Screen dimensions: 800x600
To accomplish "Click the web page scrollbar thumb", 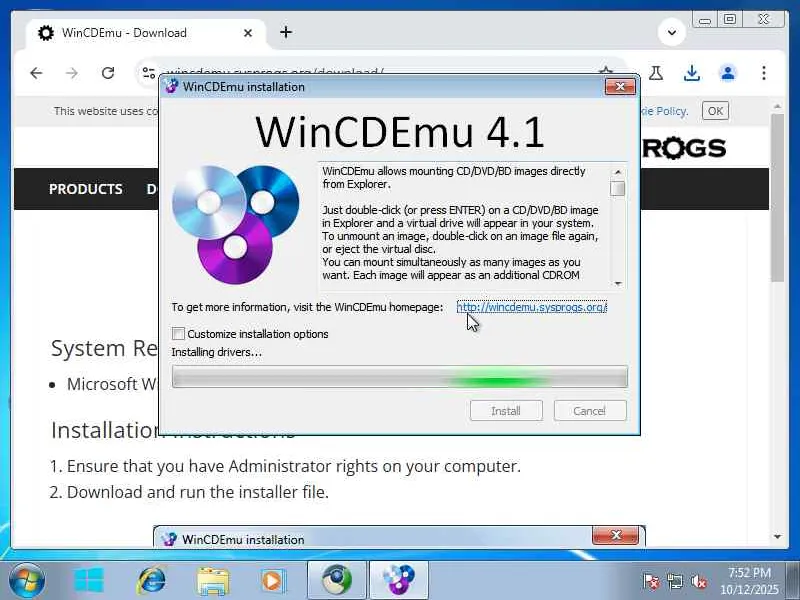I will pos(777,197).
